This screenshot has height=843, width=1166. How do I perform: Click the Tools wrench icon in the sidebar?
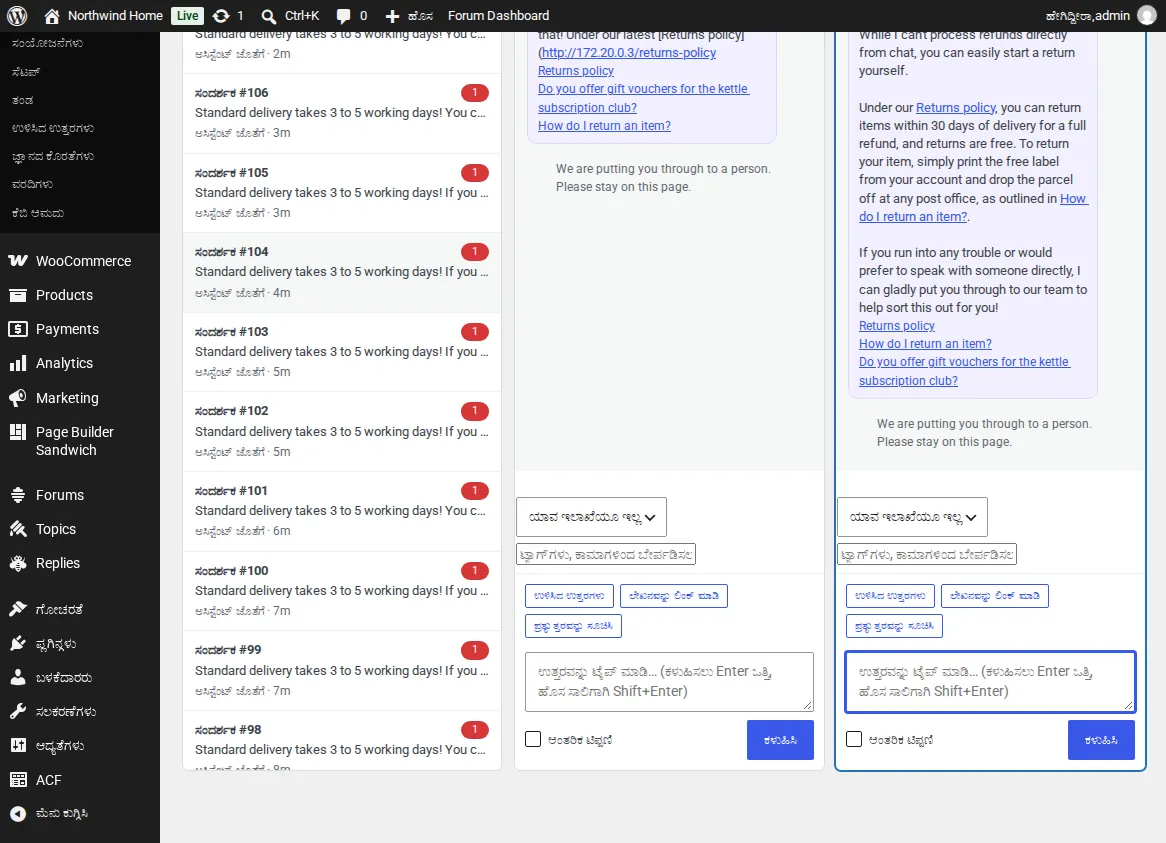pyautogui.click(x=18, y=711)
